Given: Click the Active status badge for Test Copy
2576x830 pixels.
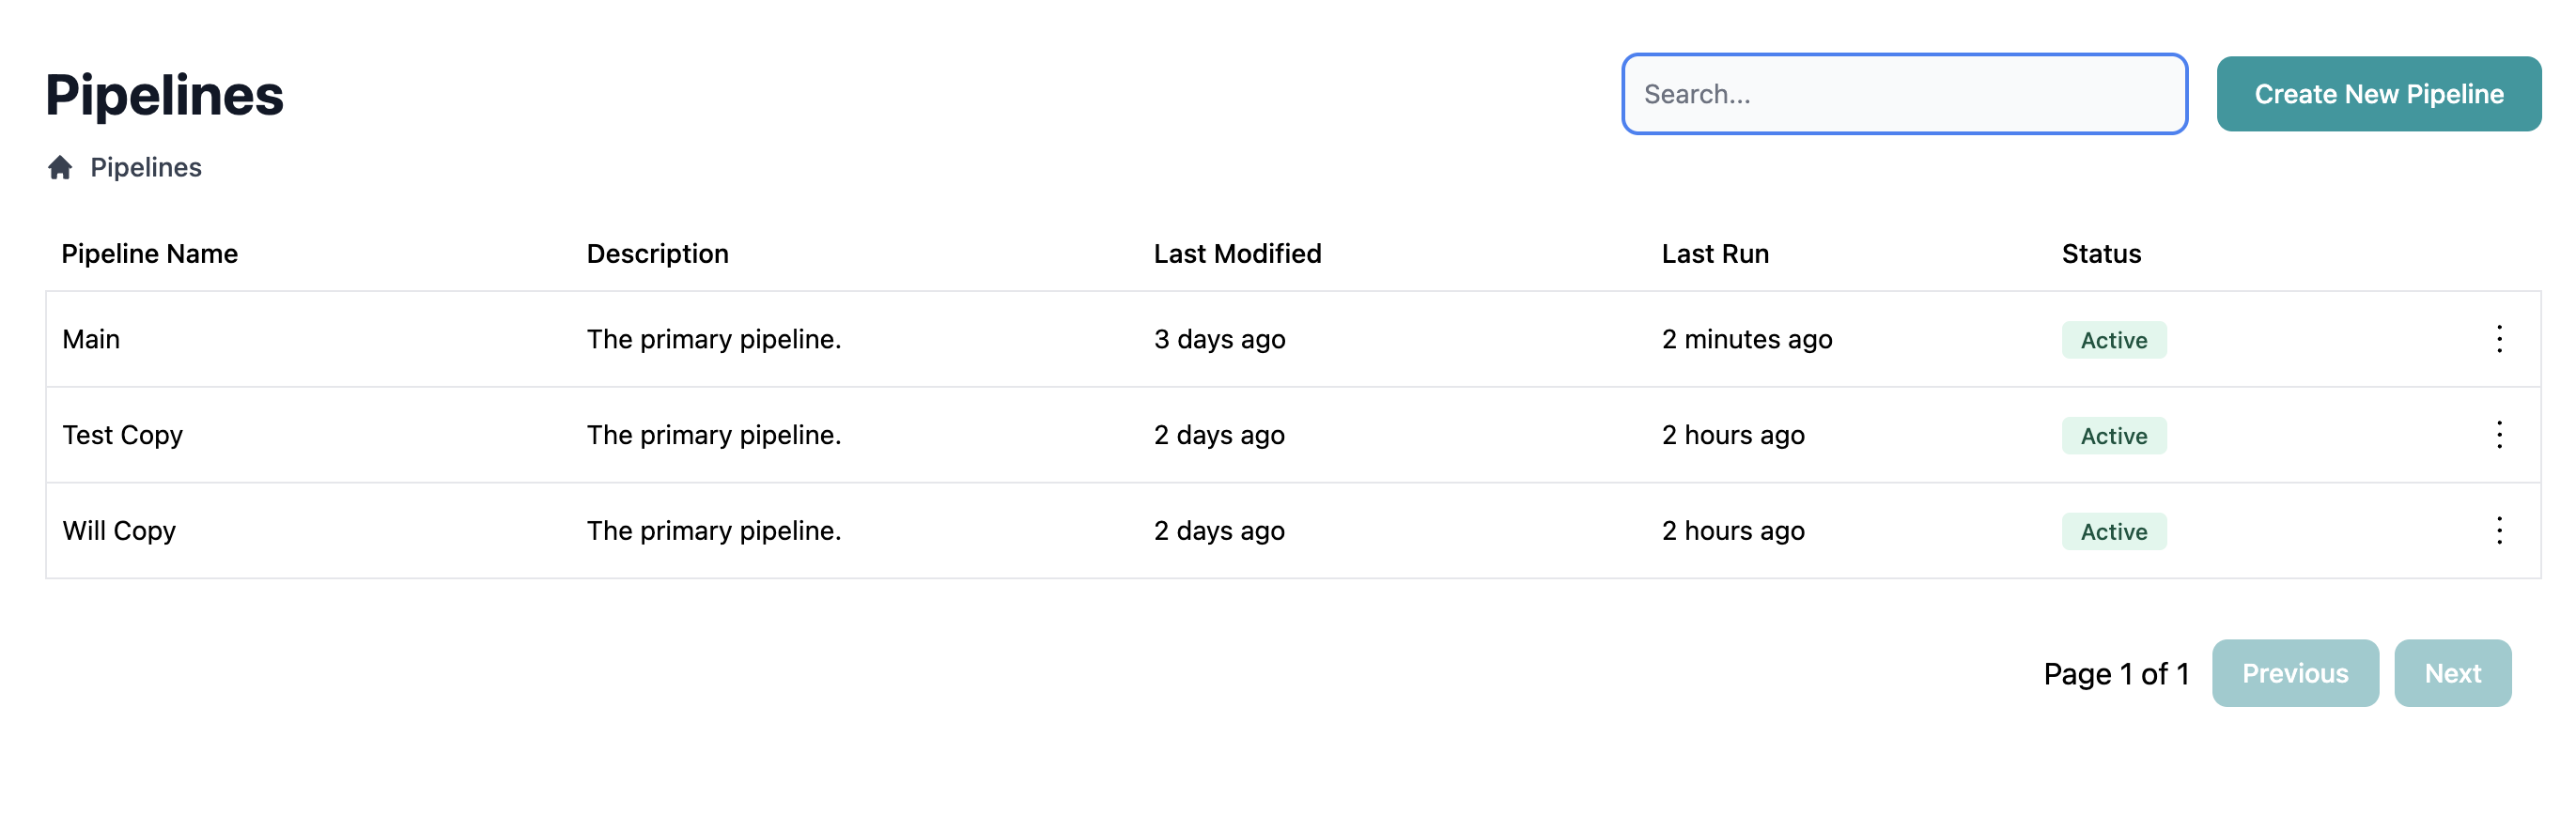Looking at the screenshot, I should coord(2114,435).
